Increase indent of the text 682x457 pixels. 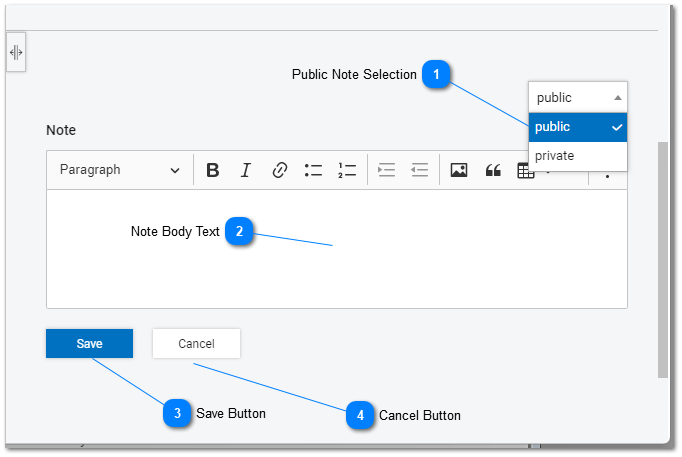coord(386,170)
